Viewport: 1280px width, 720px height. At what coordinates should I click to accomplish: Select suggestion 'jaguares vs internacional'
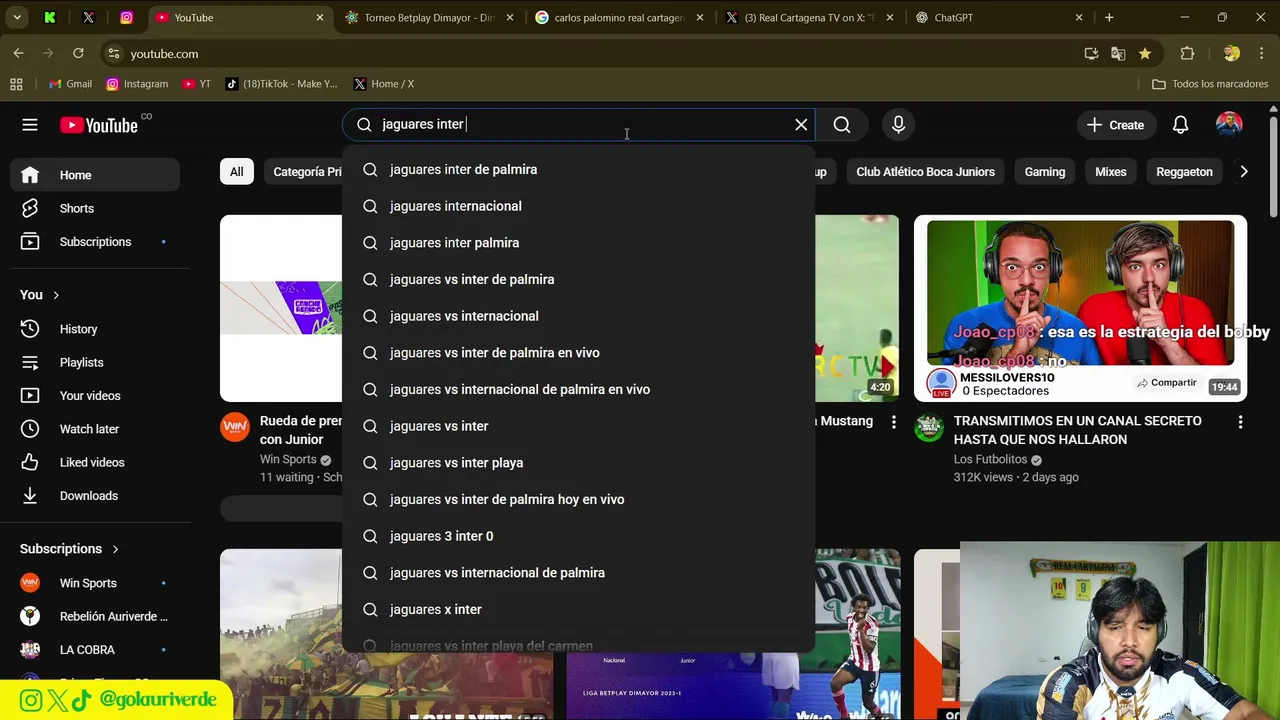(578, 316)
